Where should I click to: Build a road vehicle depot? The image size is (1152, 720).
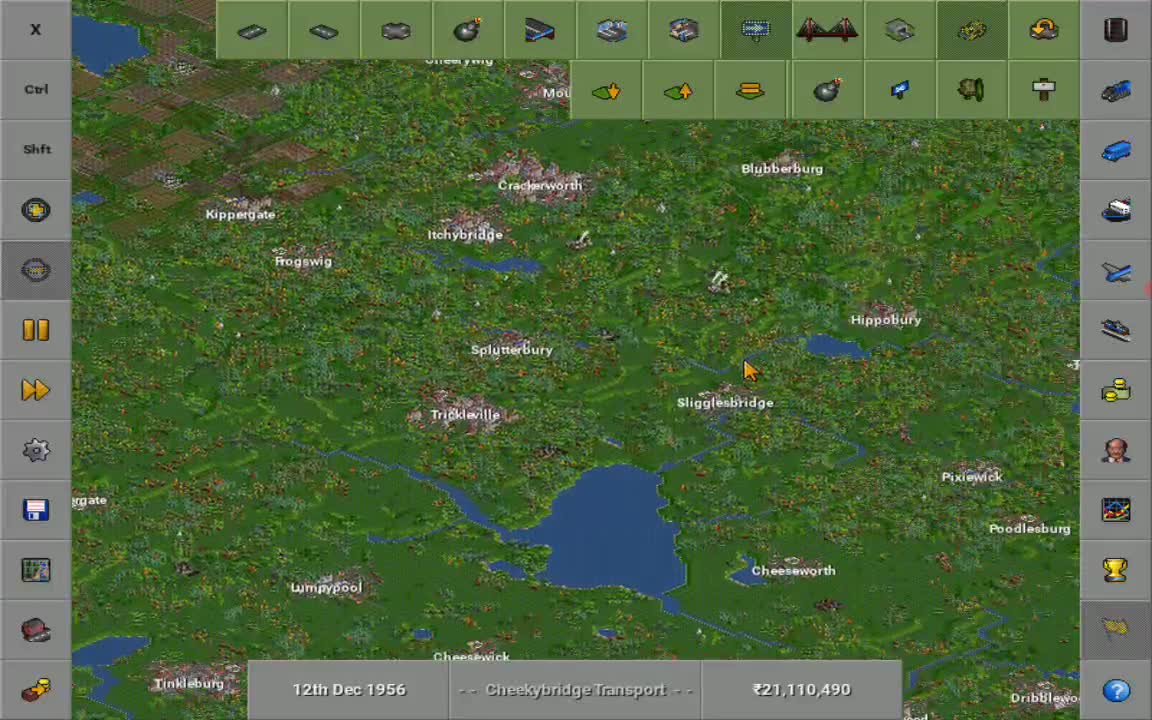(x=539, y=30)
